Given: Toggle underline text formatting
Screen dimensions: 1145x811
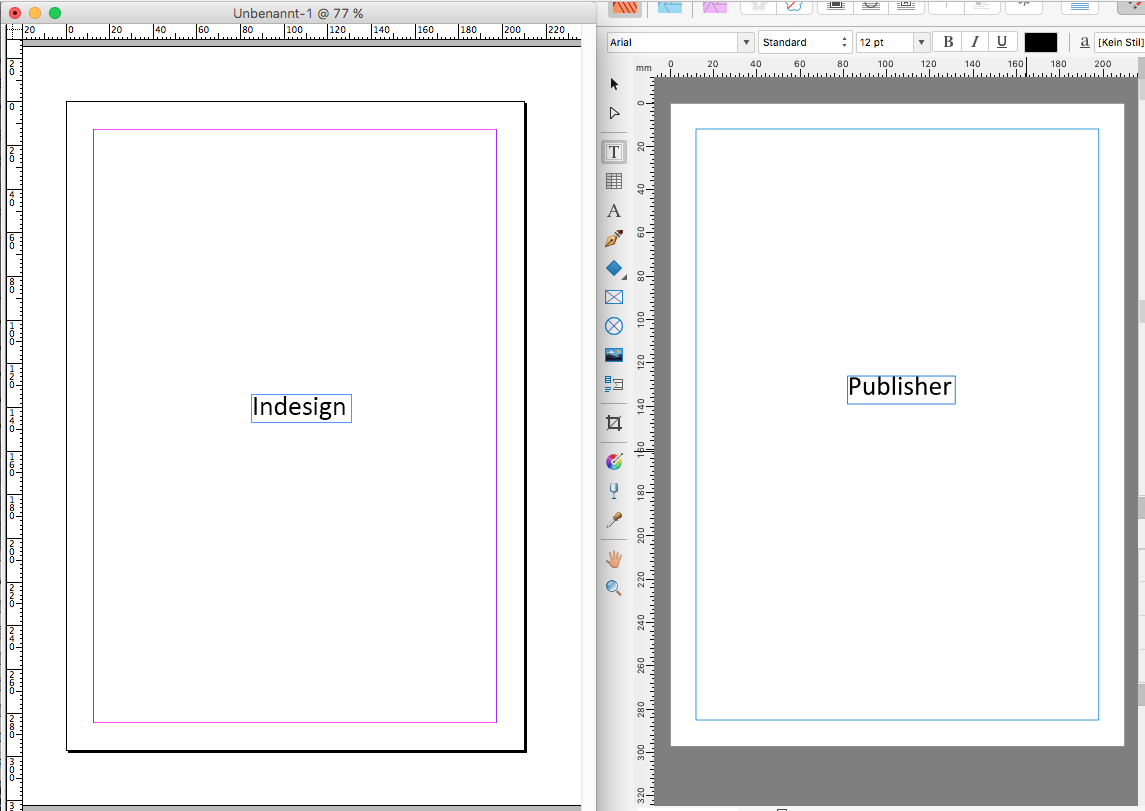Looking at the screenshot, I should click(x=1002, y=42).
